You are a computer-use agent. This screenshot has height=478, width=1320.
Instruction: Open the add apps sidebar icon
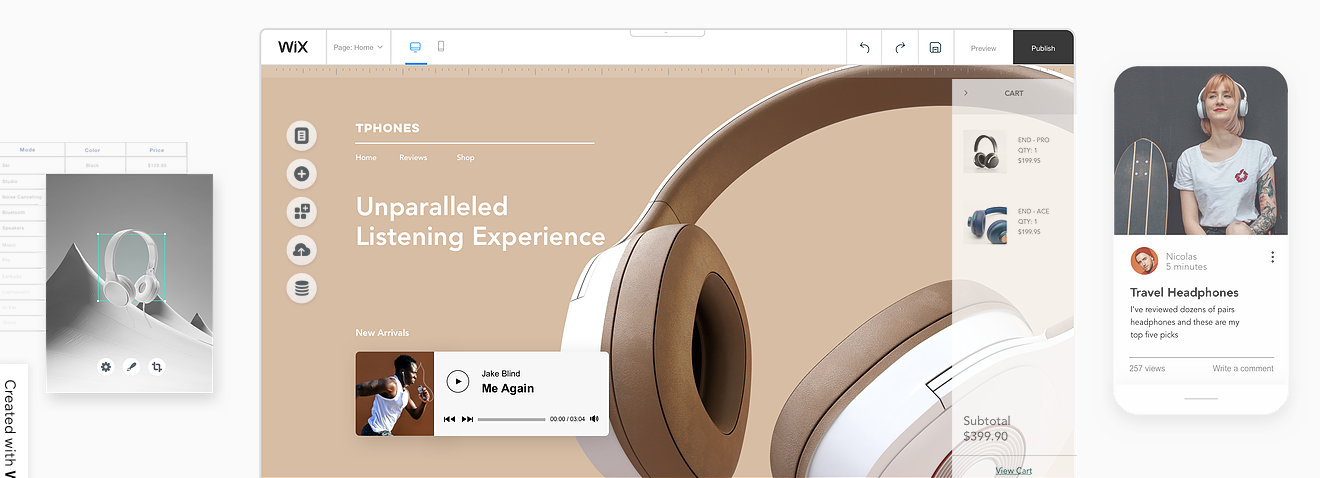point(302,212)
